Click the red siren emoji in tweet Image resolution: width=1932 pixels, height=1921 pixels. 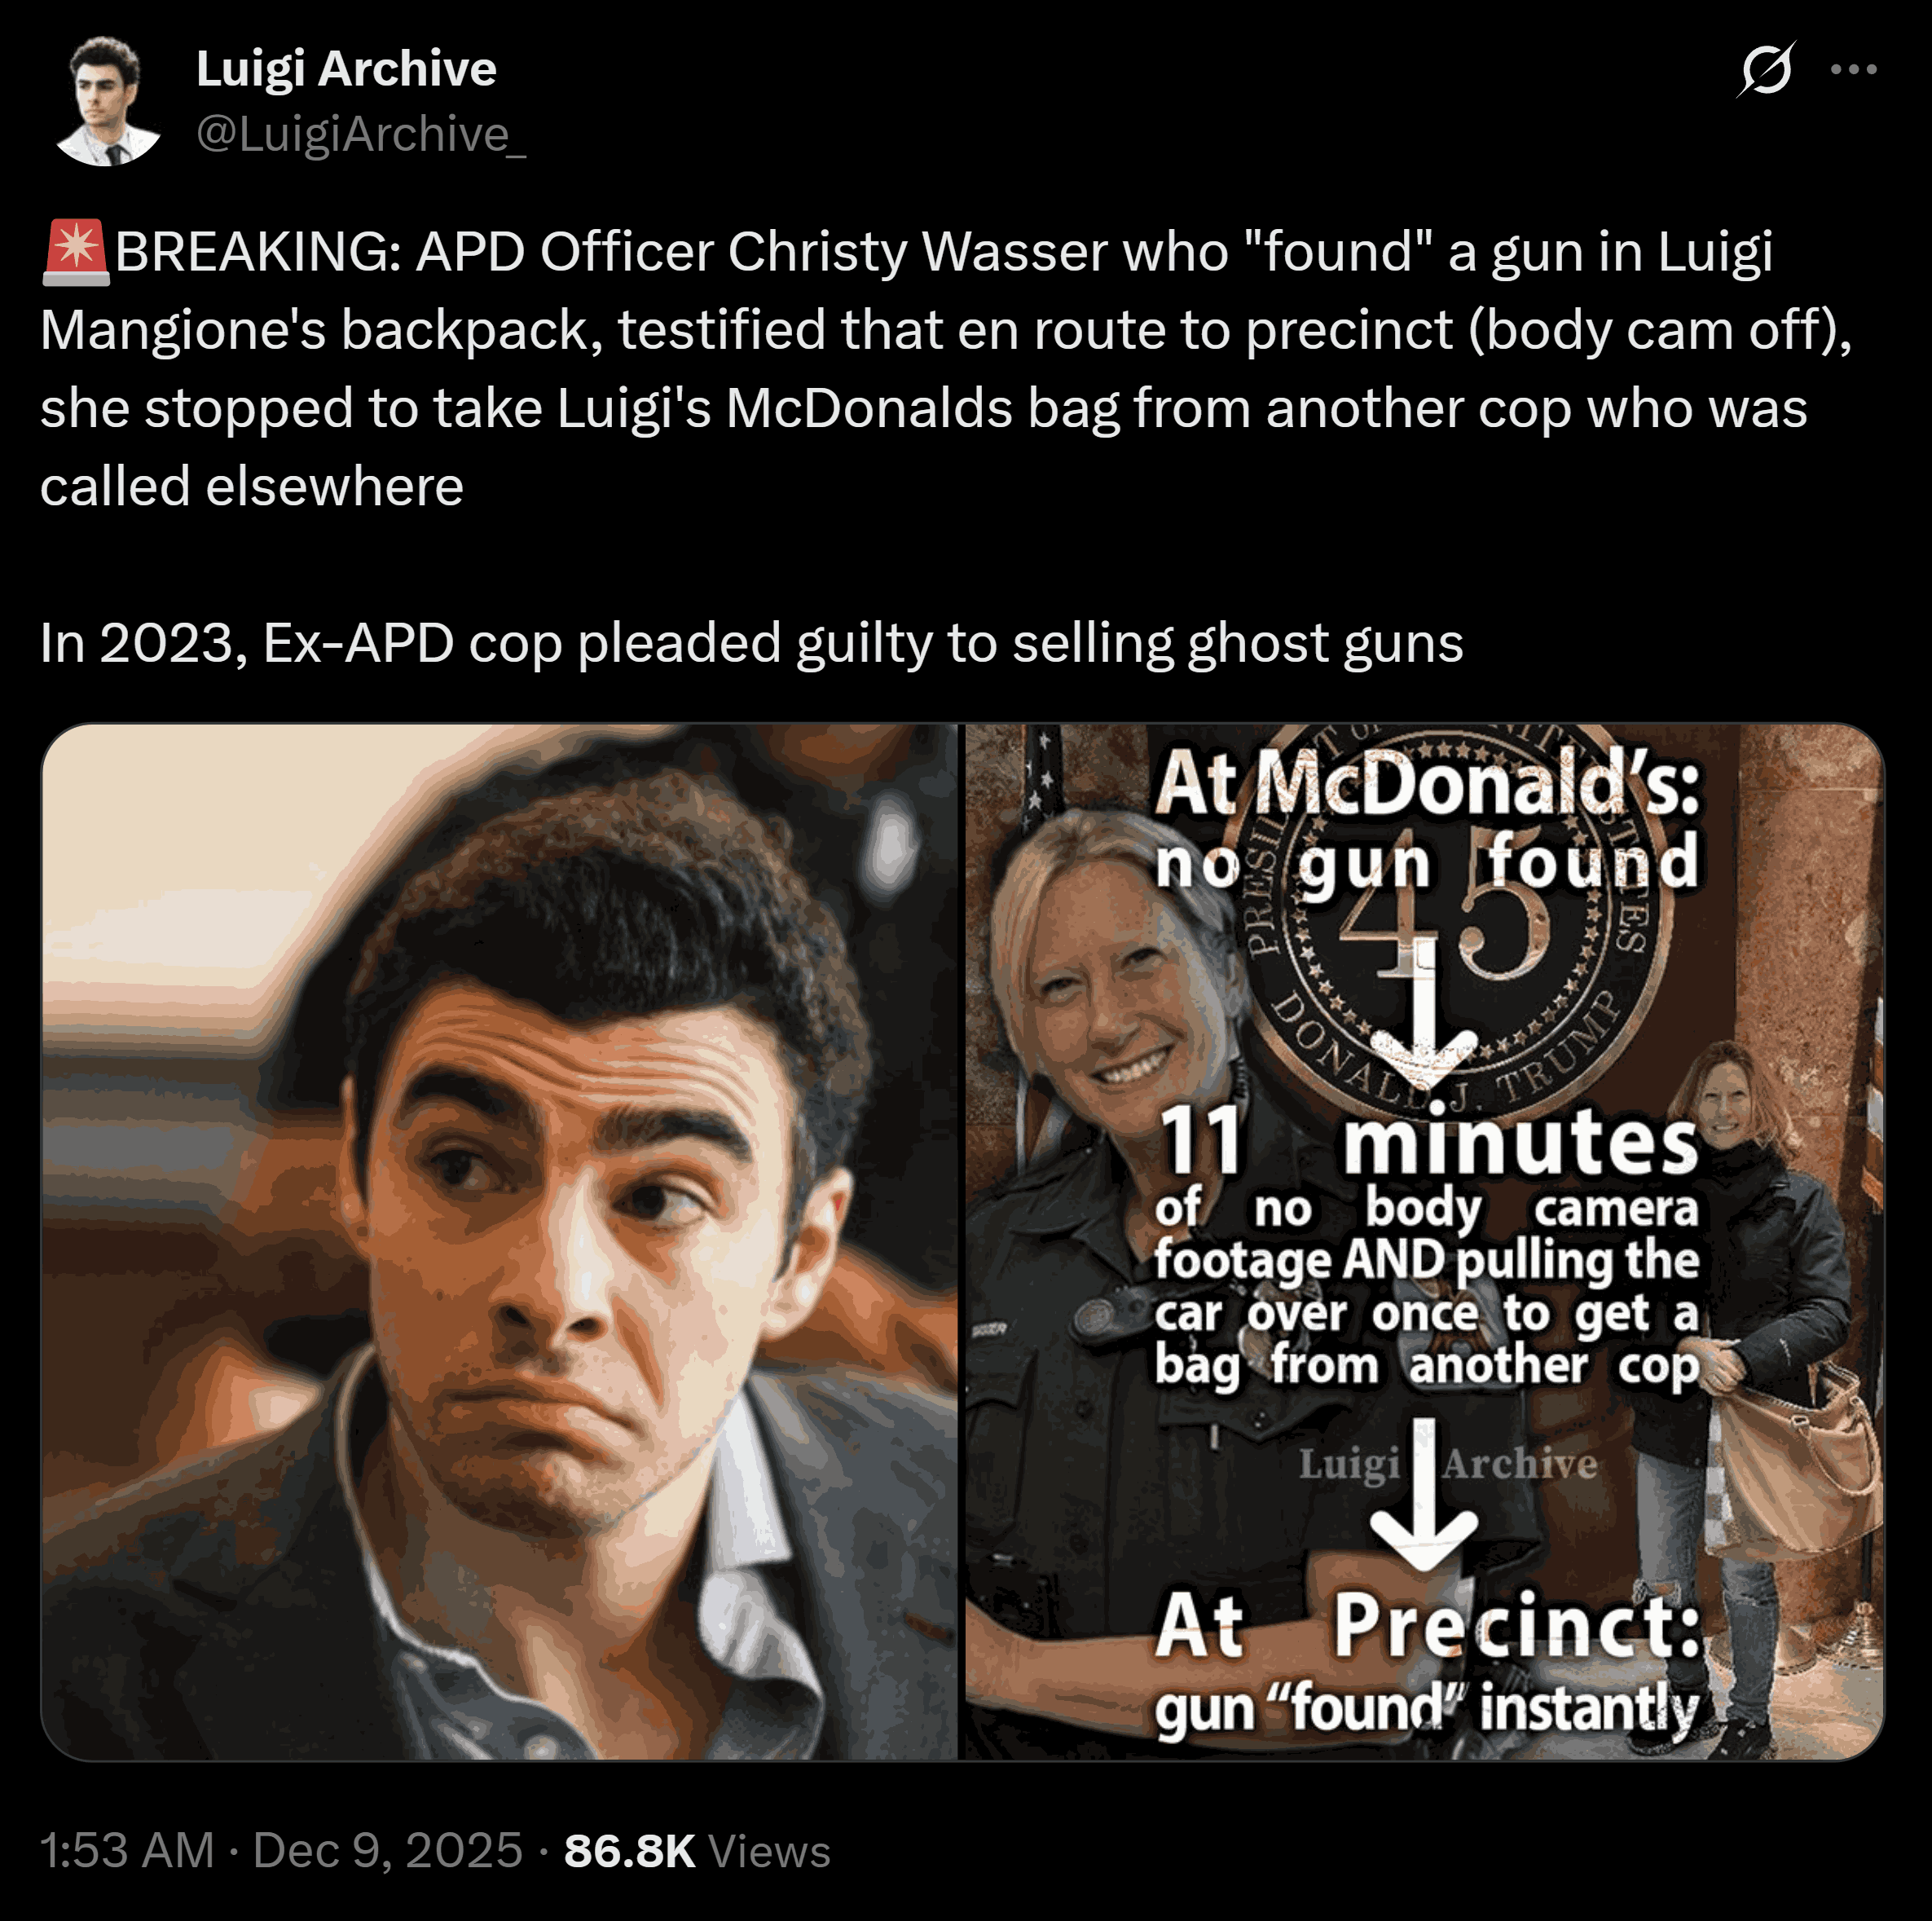(76, 252)
